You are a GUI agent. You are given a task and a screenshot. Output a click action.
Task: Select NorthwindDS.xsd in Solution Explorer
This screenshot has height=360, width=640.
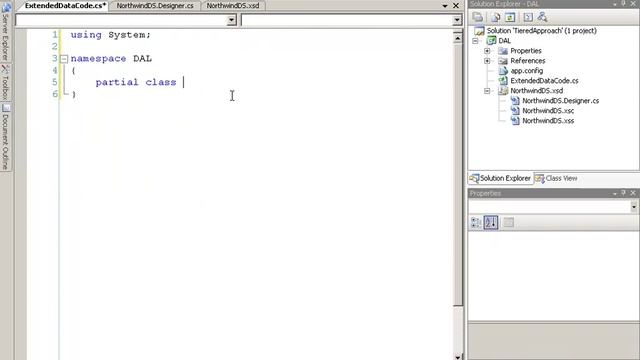pos(536,91)
